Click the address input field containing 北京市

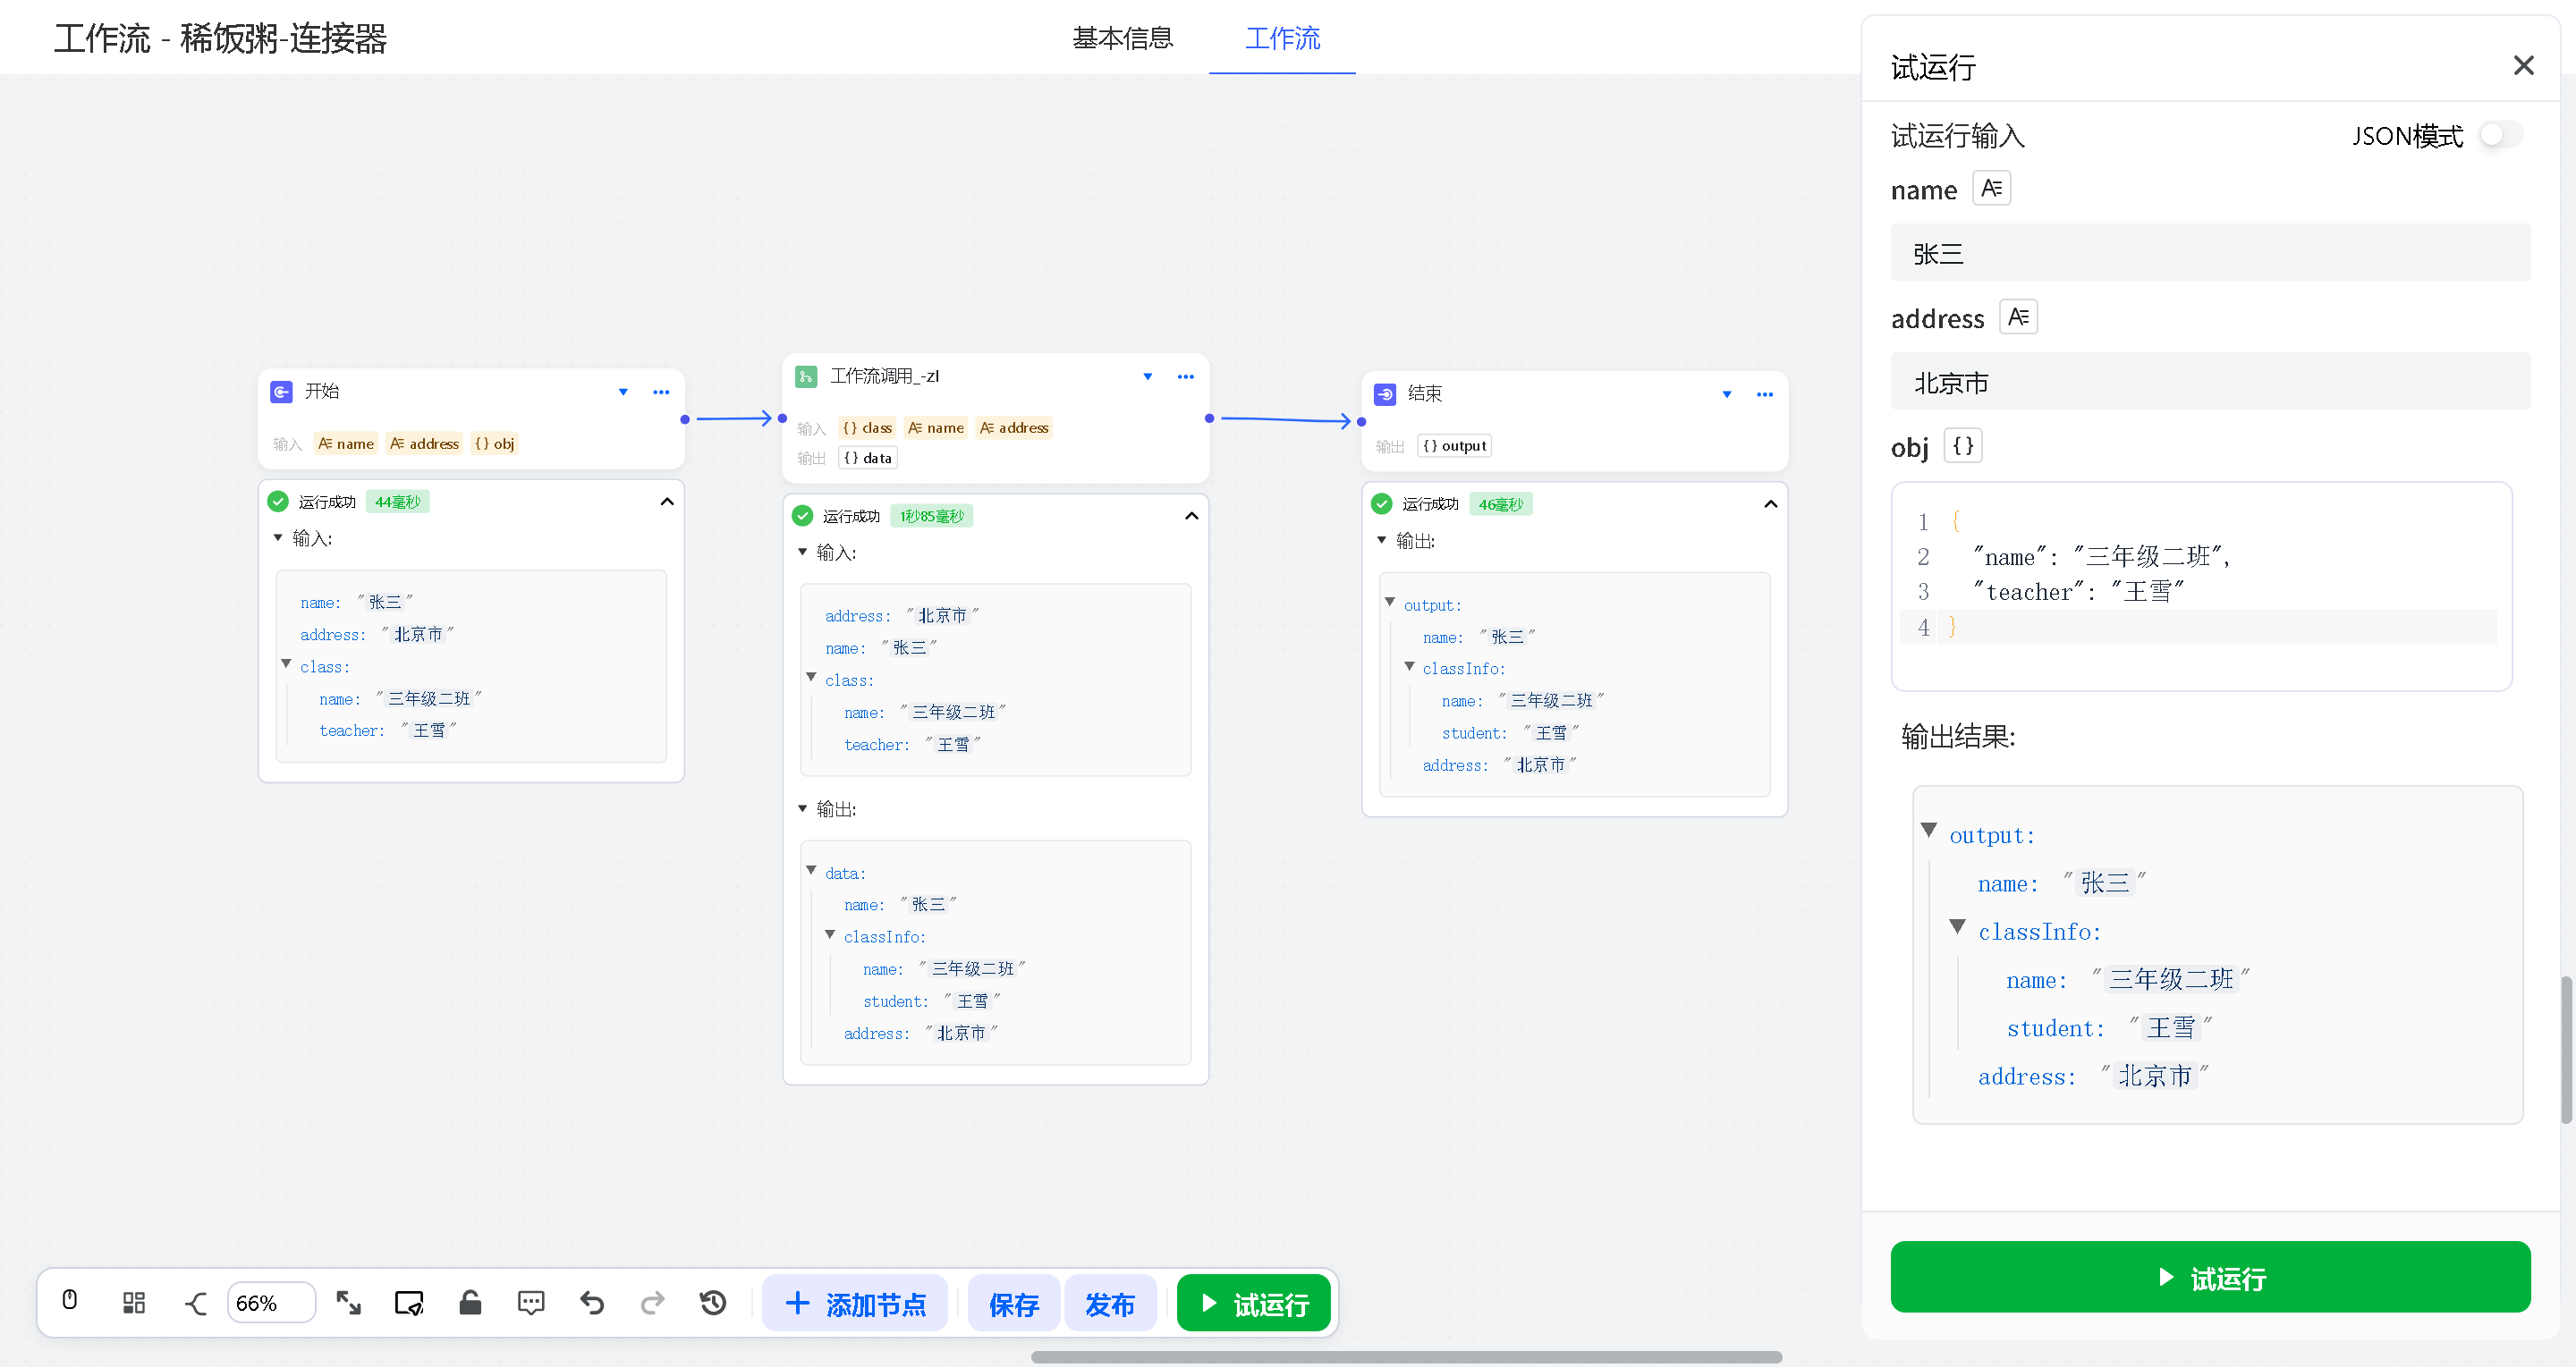click(x=2209, y=382)
